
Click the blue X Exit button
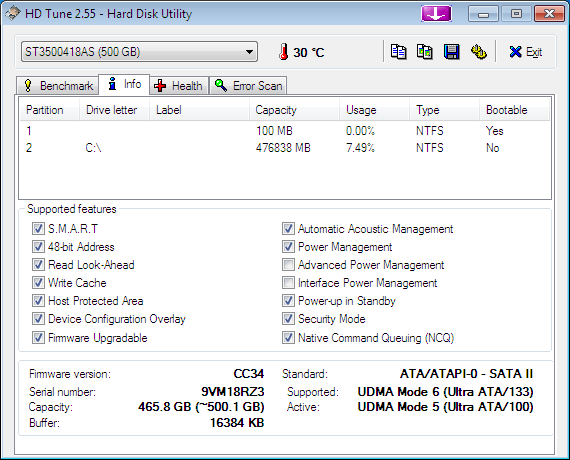point(526,52)
